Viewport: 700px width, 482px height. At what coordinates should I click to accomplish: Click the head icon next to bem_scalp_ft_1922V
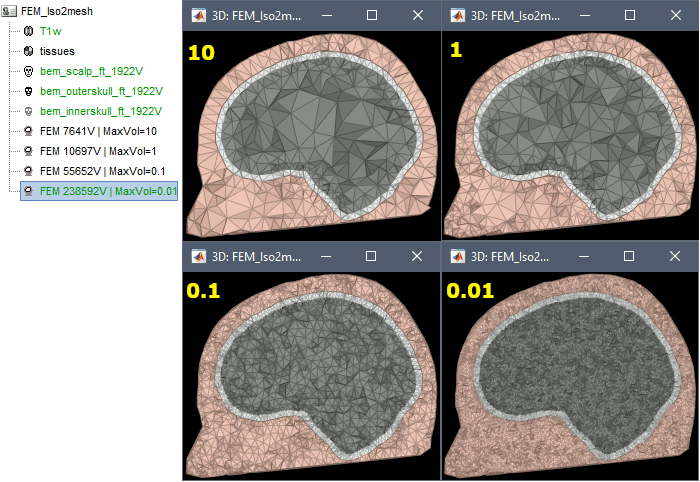coord(28,71)
